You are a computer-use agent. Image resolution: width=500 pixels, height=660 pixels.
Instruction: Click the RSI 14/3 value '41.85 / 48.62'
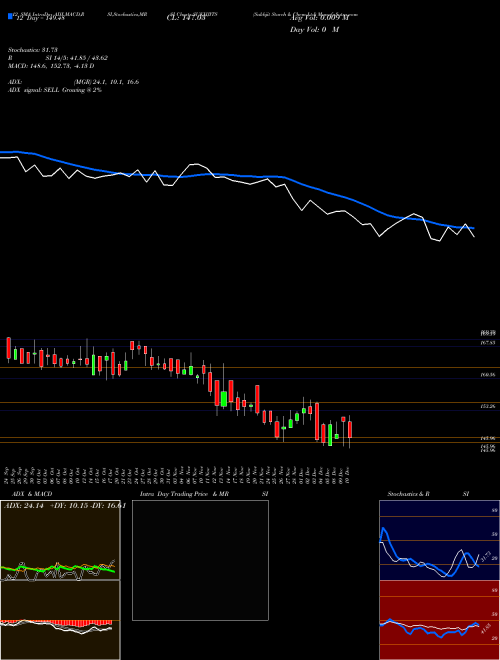(x=89, y=58)
